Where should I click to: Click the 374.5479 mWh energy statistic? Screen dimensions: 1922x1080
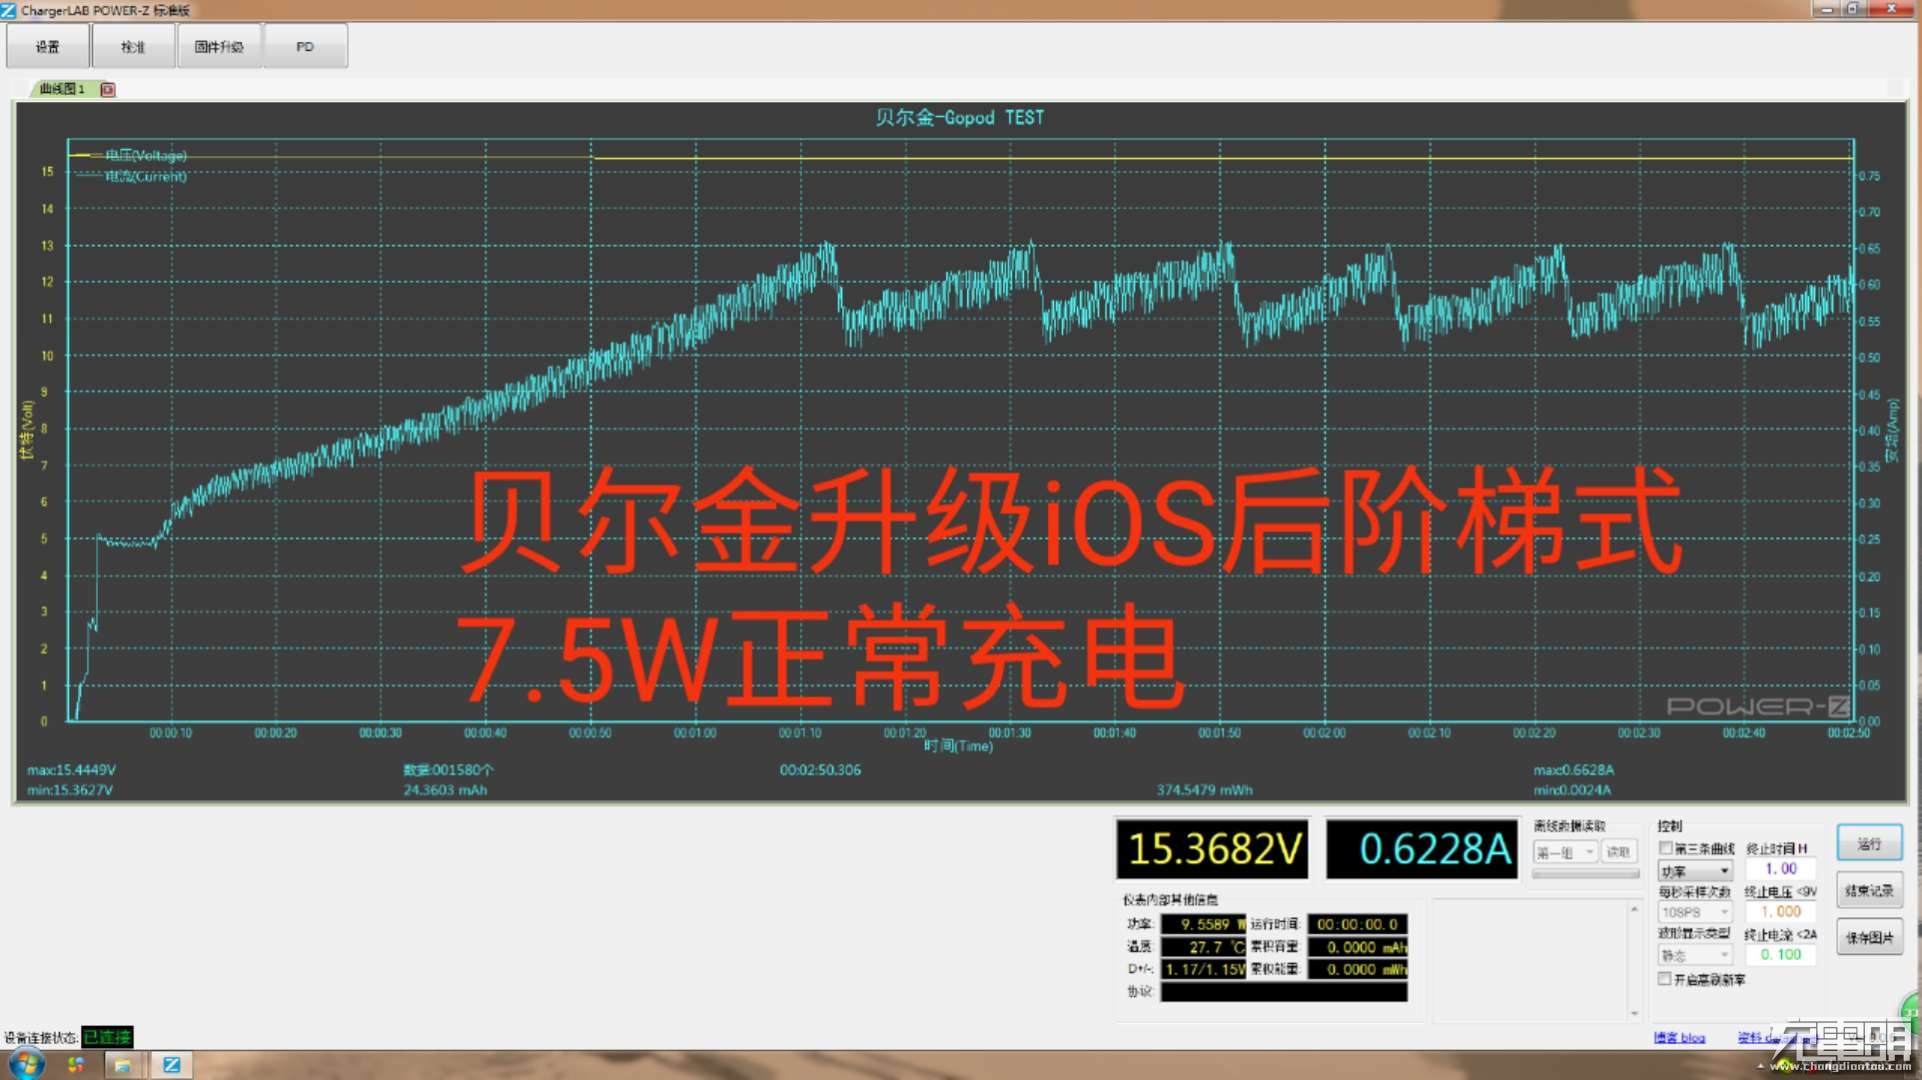coord(1204,790)
